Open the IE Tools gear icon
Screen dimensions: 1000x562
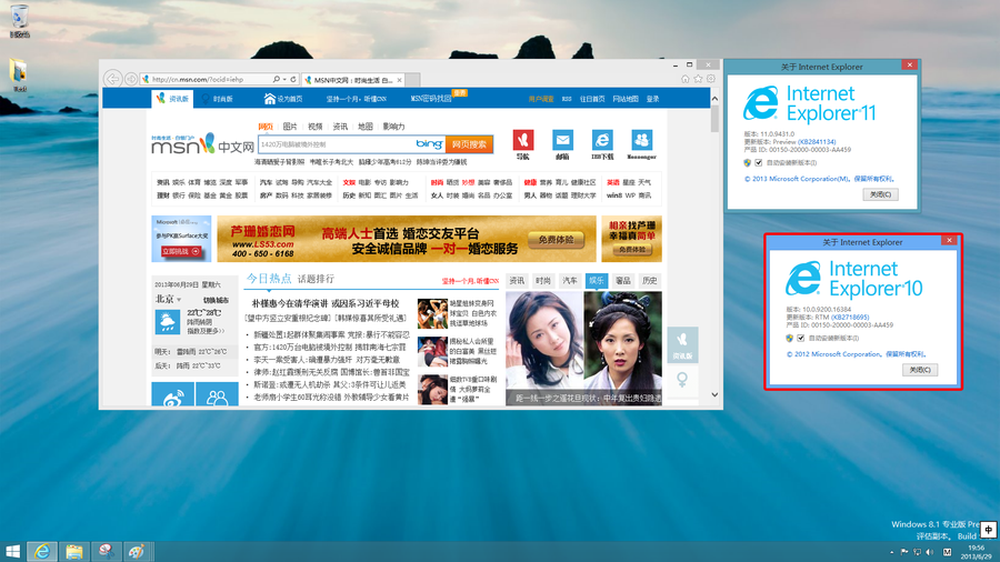point(710,79)
